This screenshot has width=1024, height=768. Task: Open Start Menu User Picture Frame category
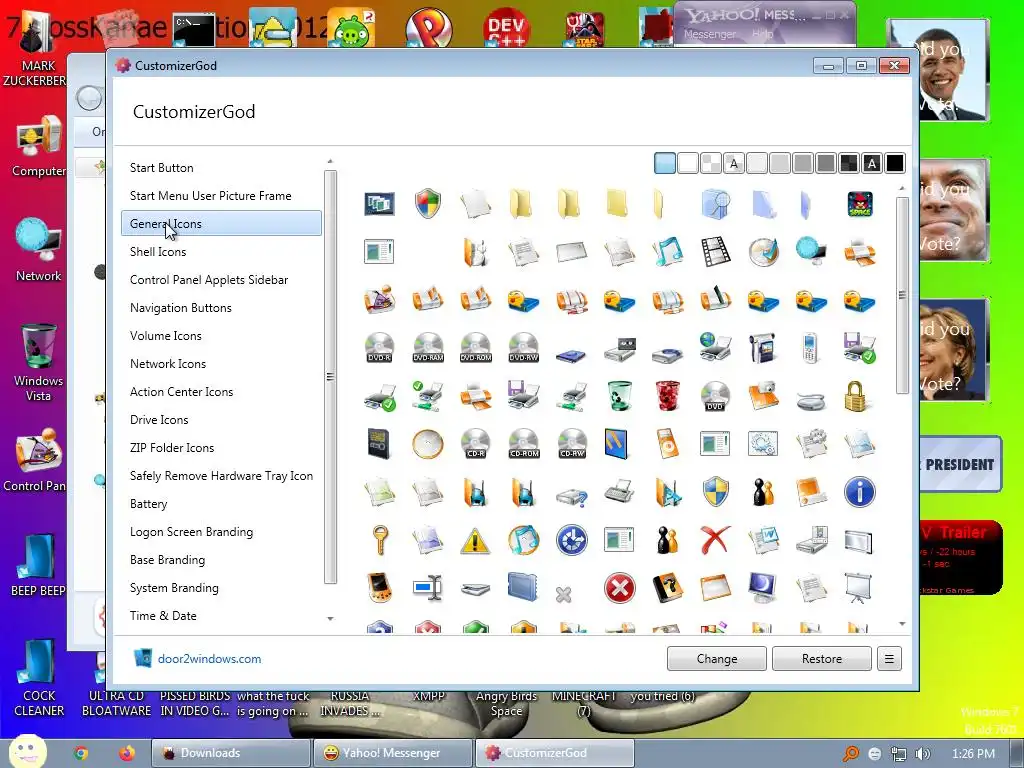210,196
